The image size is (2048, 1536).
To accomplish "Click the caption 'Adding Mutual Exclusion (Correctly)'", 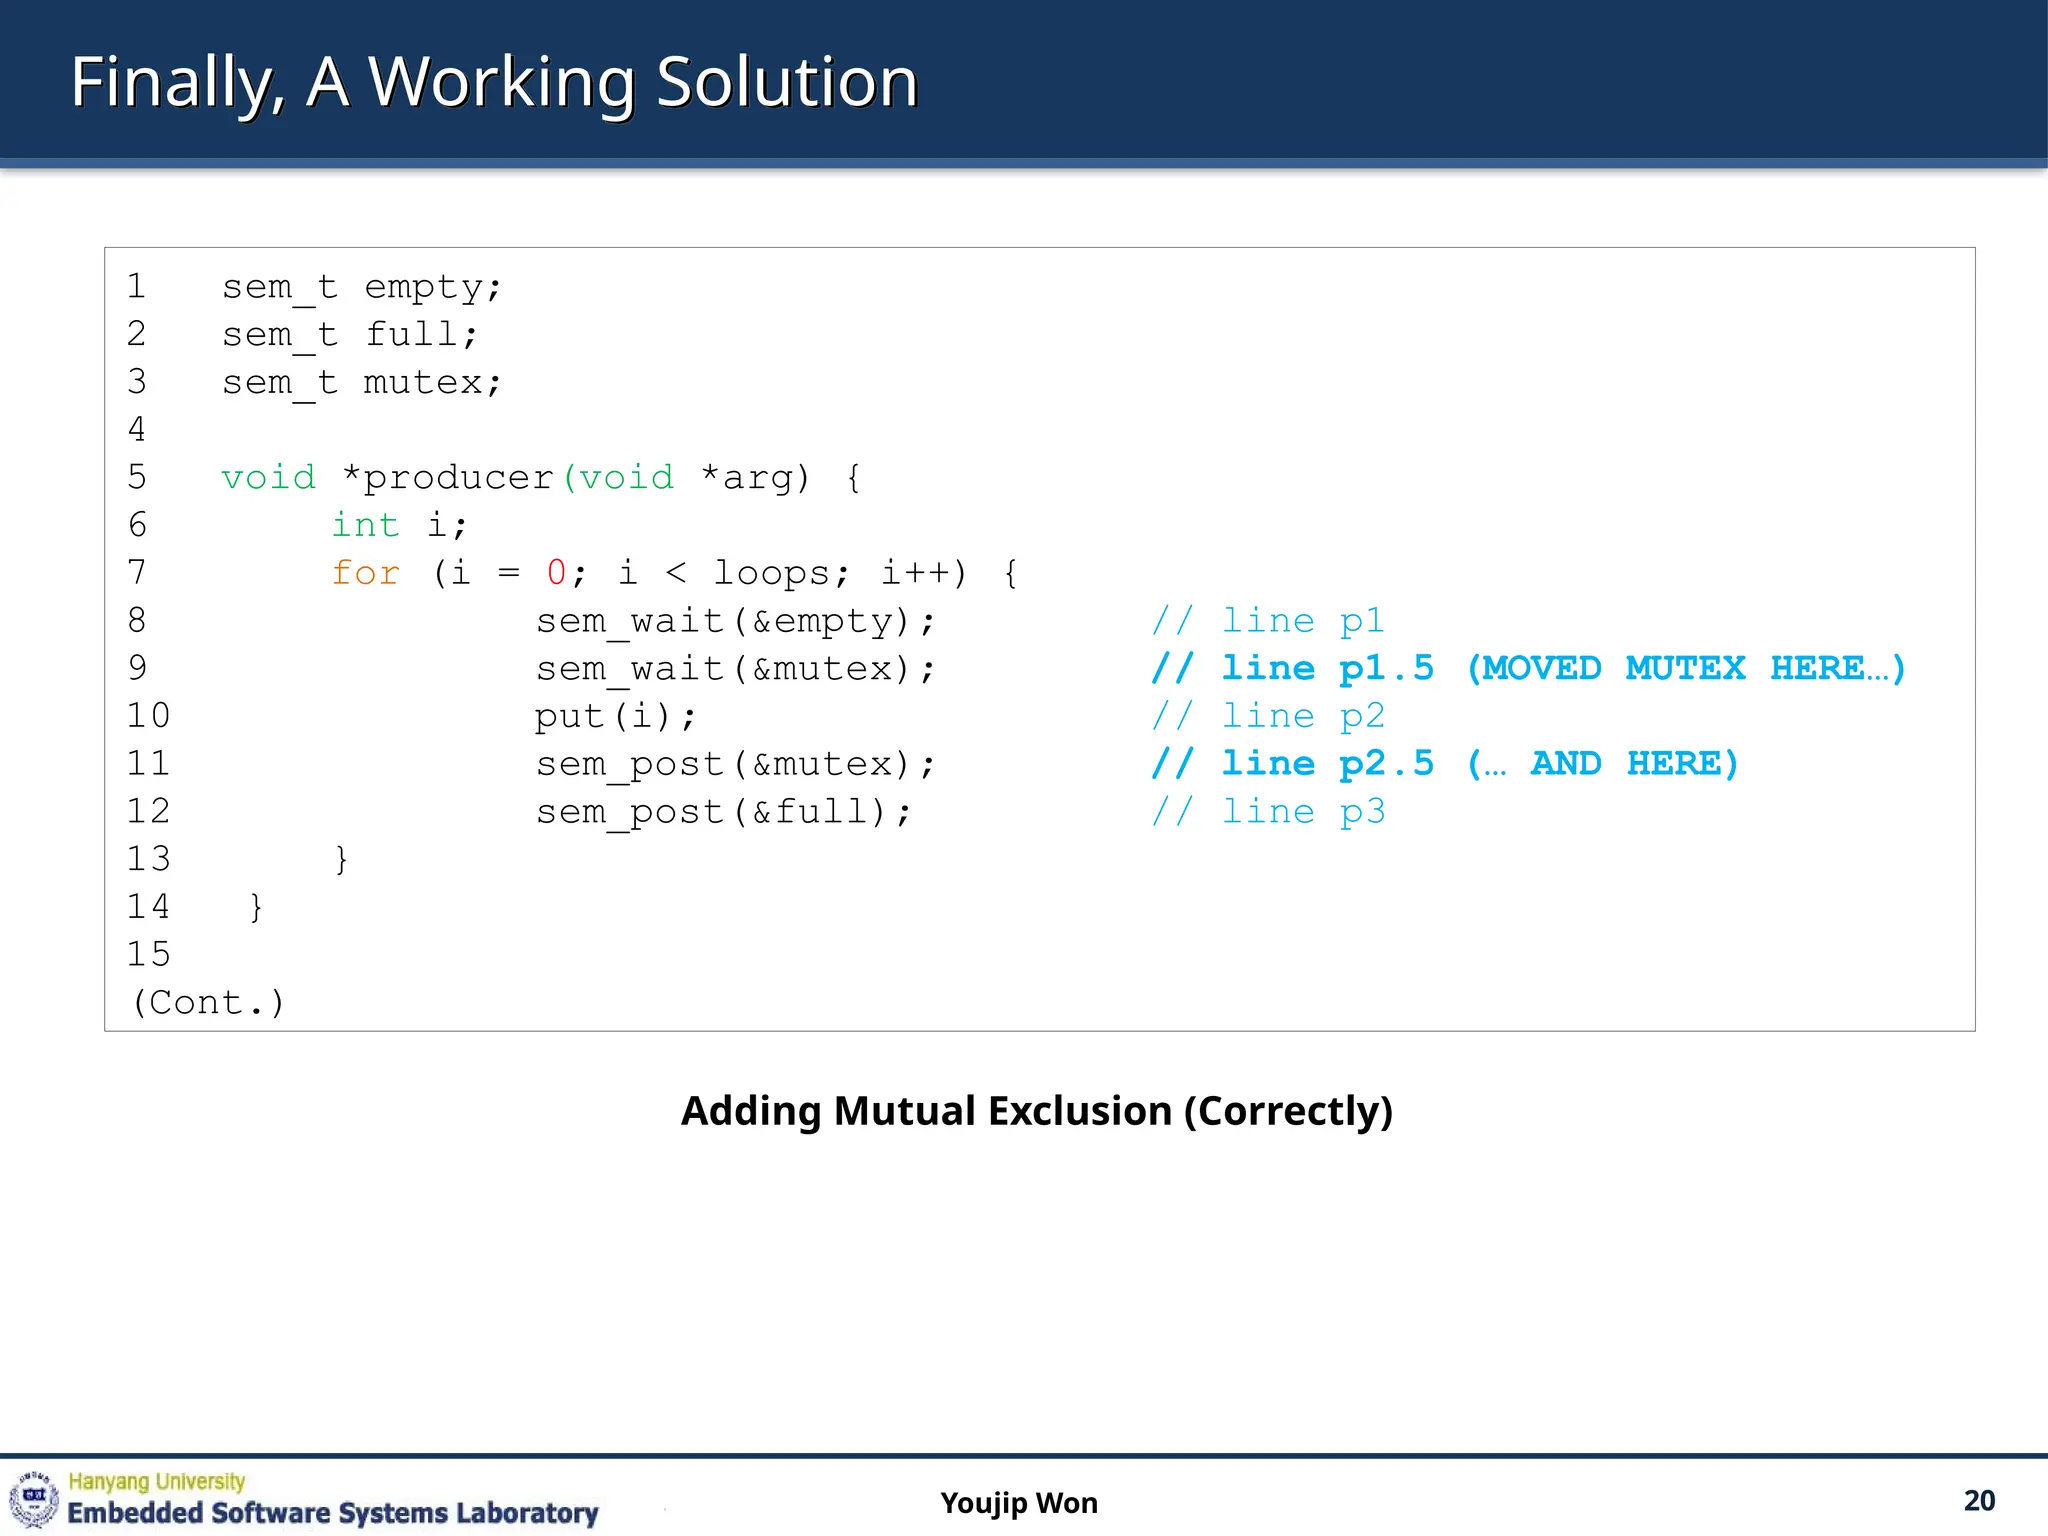I will pos(1036,1111).
